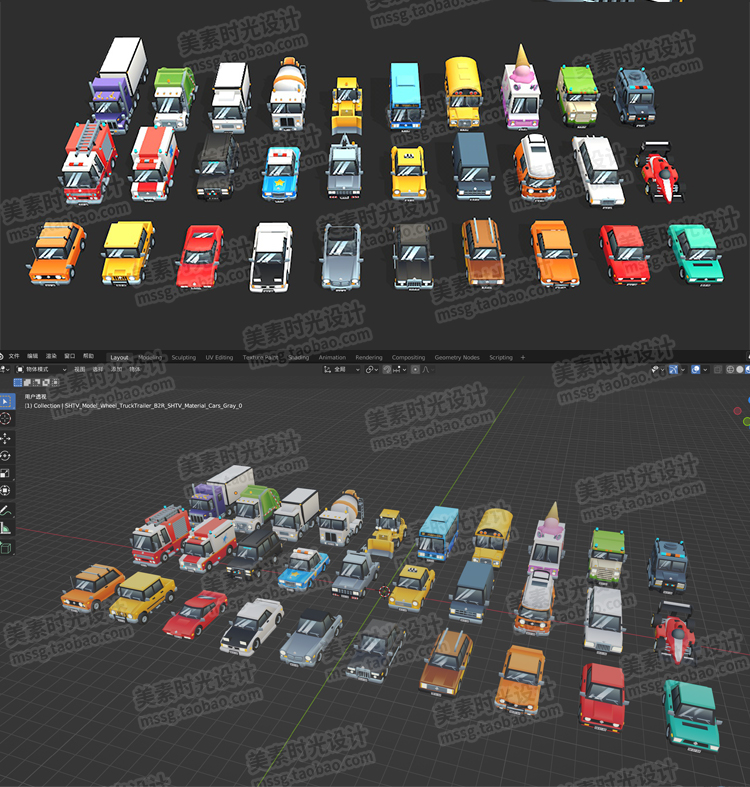Screen dimensions: 750x787
Task: Open the editor type selector icon
Action: click(4, 369)
